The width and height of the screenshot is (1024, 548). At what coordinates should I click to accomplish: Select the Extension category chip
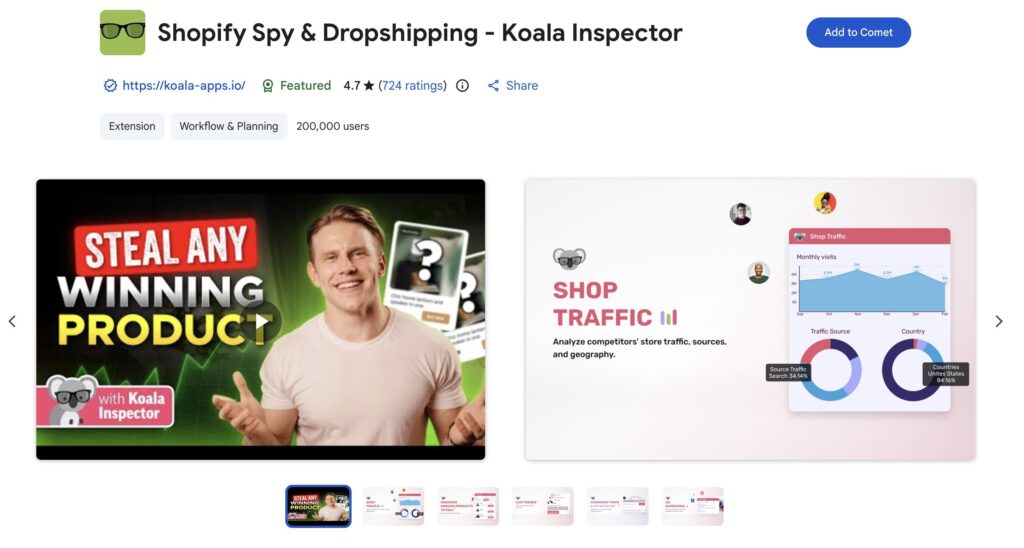pyautogui.click(x=132, y=126)
